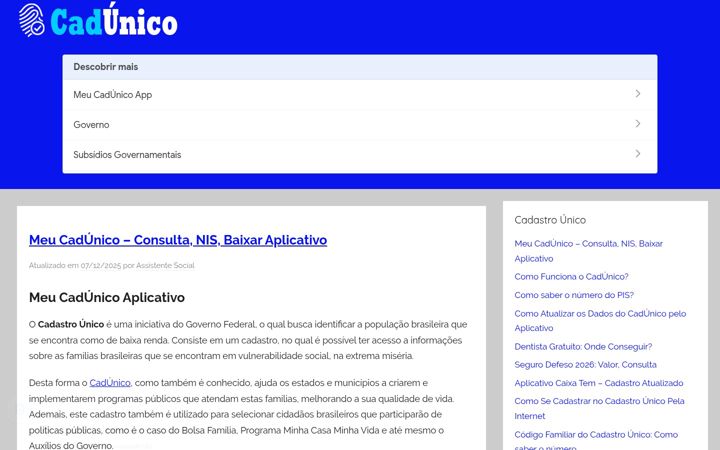Click the CadÚnico fingerprint logo icon

click(x=31, y=20)
